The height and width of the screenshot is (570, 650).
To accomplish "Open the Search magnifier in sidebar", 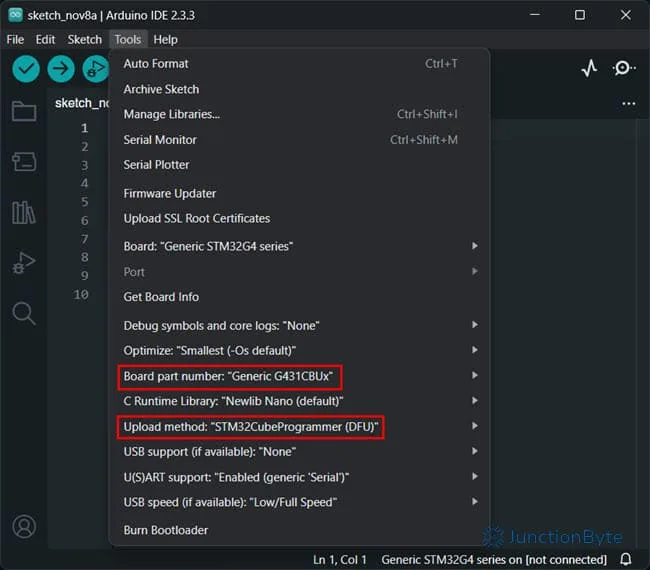I will tap(24, 313).
